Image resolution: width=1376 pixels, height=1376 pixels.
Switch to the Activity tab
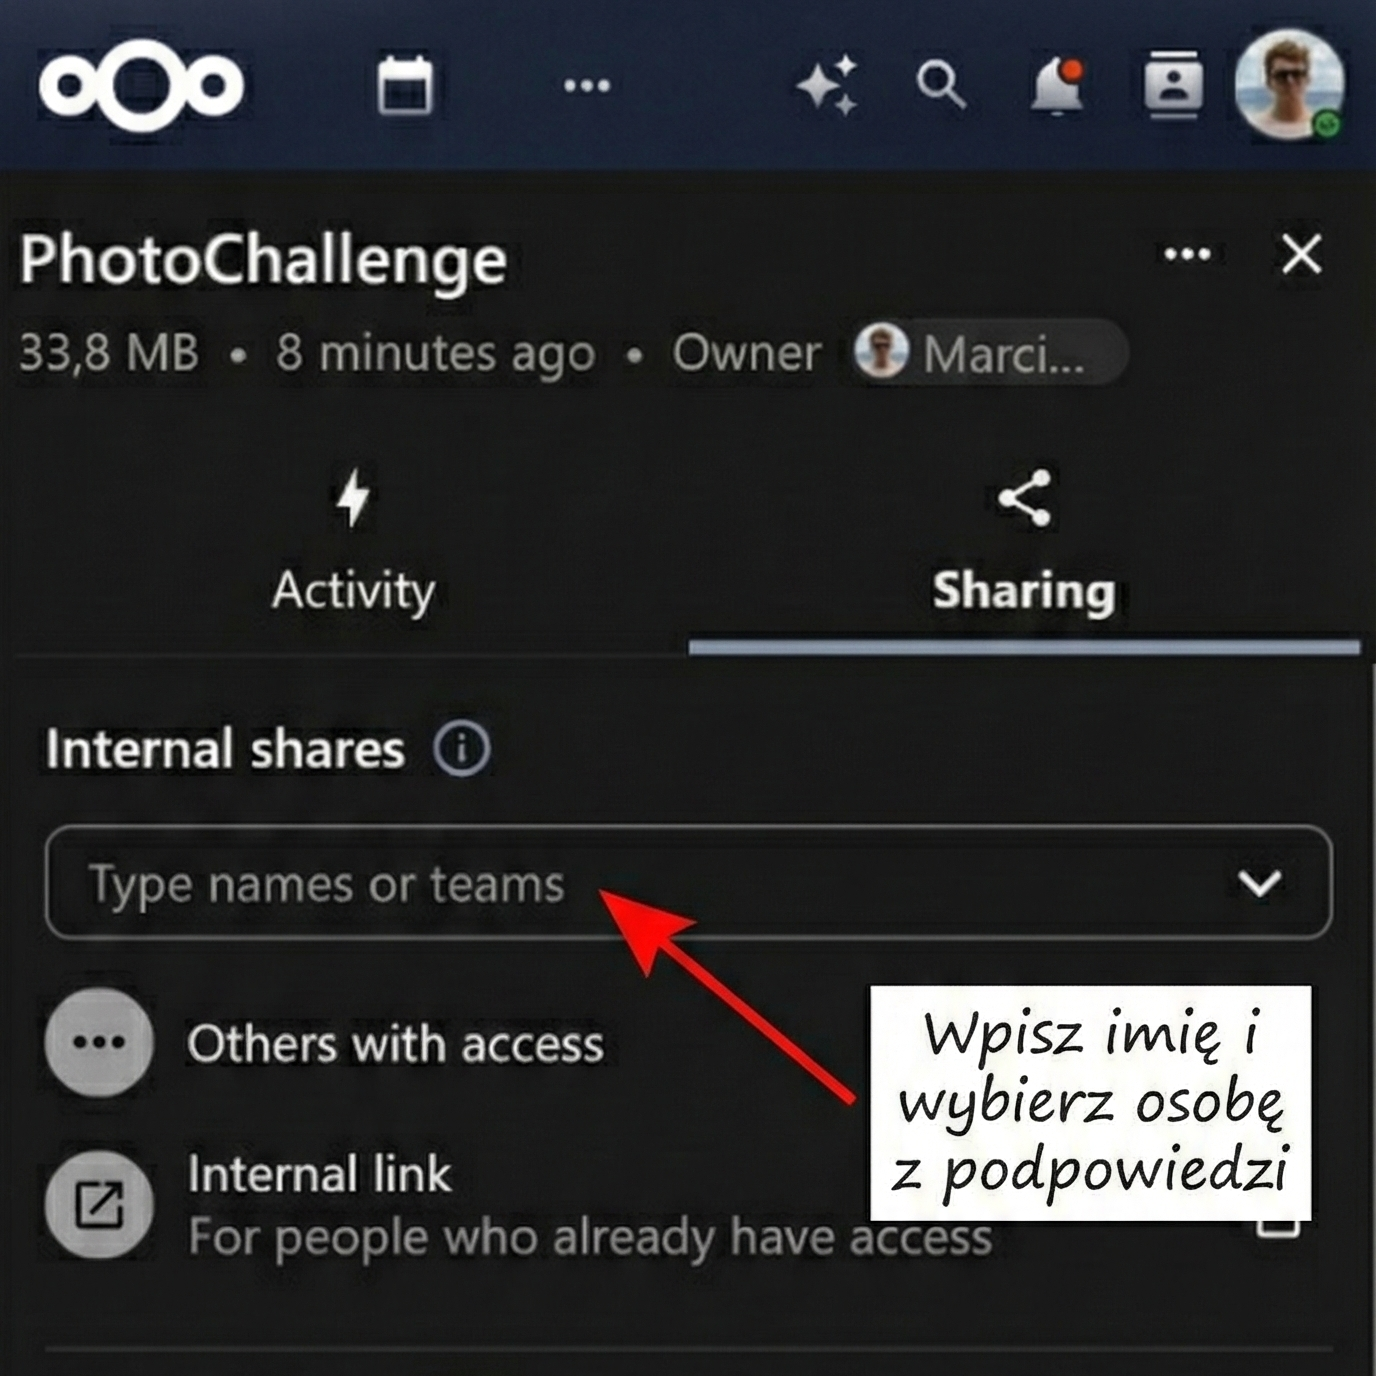click(x=353, y=541)
